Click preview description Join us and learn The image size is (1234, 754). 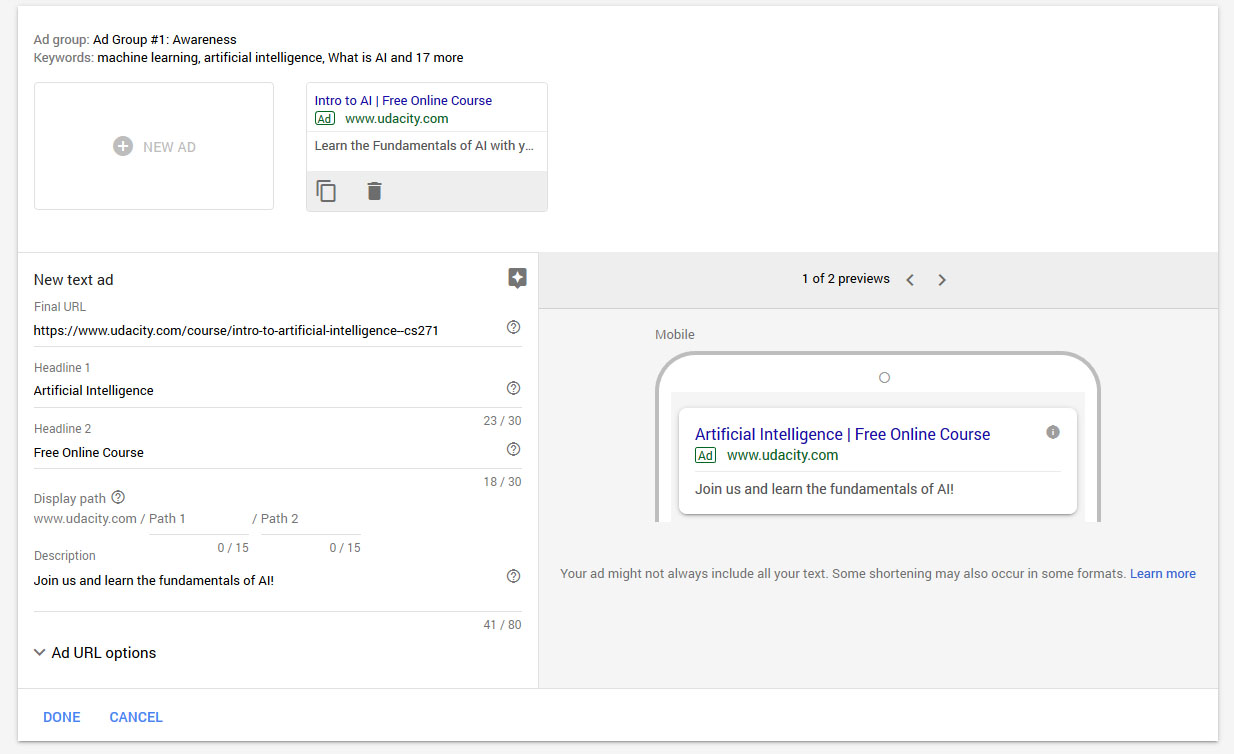coord(824,489)
